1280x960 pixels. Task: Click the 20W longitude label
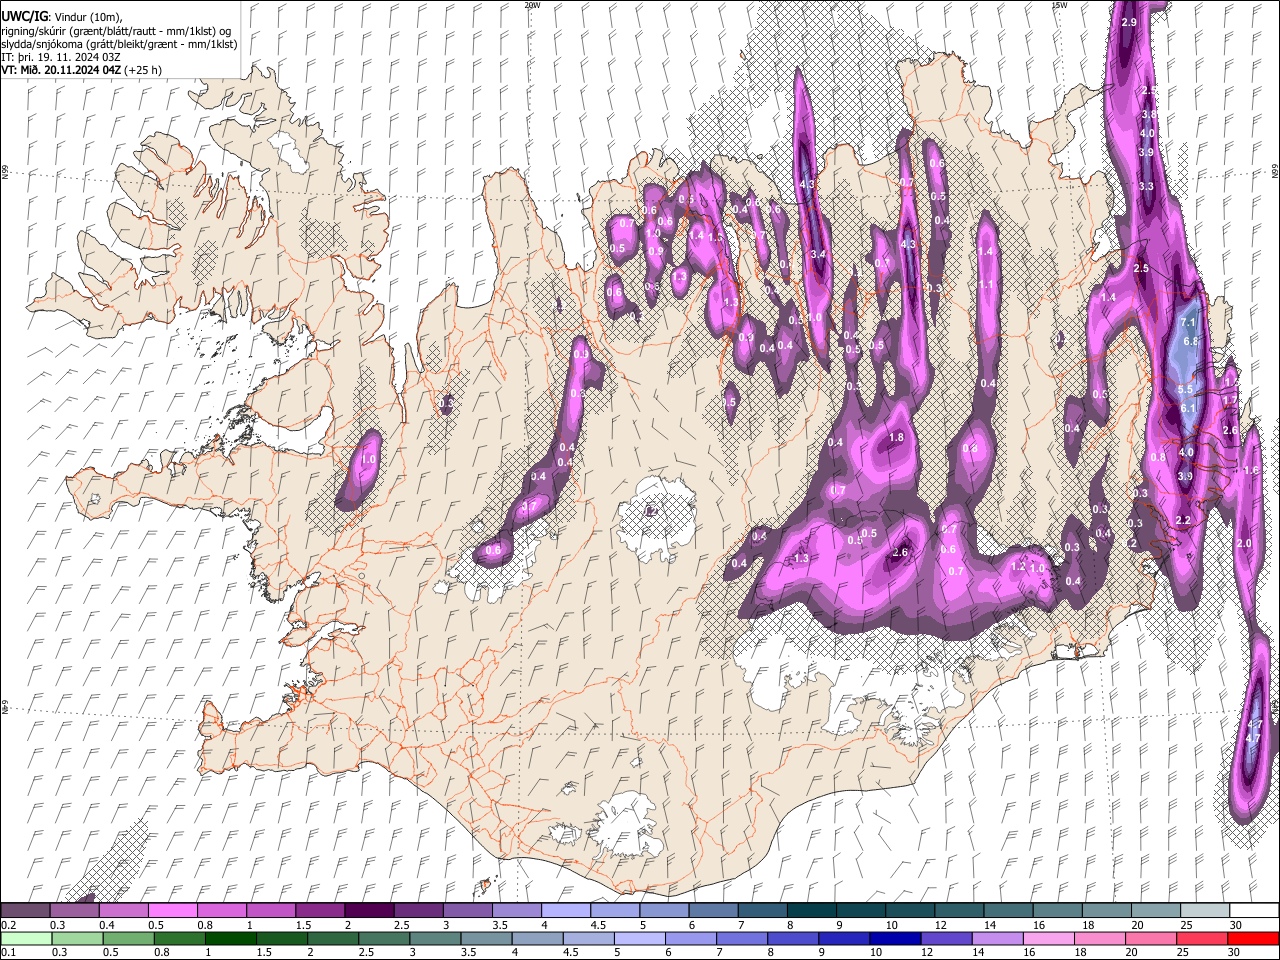532,5
